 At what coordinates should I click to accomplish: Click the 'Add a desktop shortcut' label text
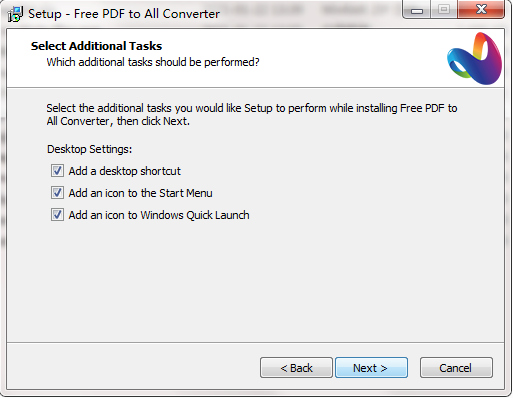tap(125, 171)
